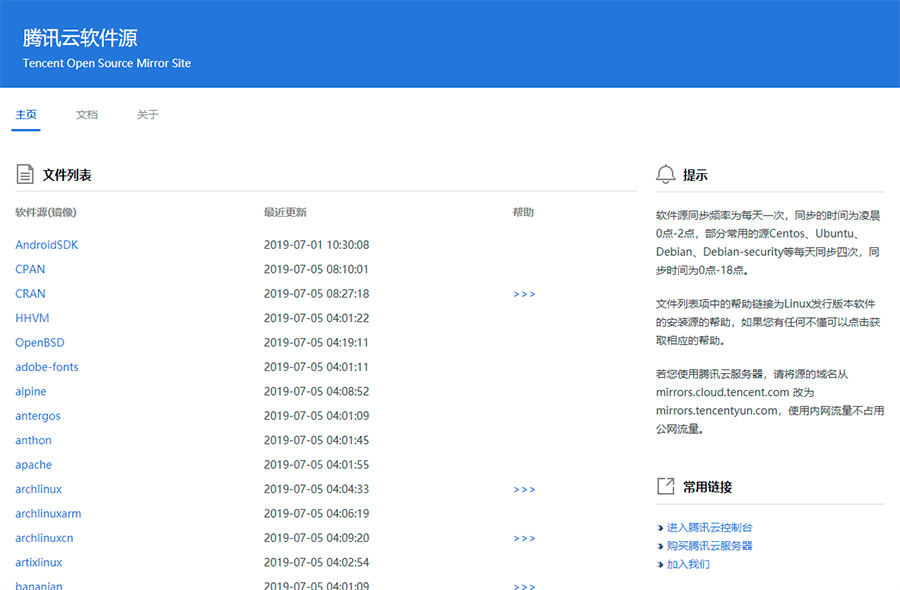The image size is (900, 590).
Task: Click the 常用链接 section heading
Action: click(x=707, y=487)
